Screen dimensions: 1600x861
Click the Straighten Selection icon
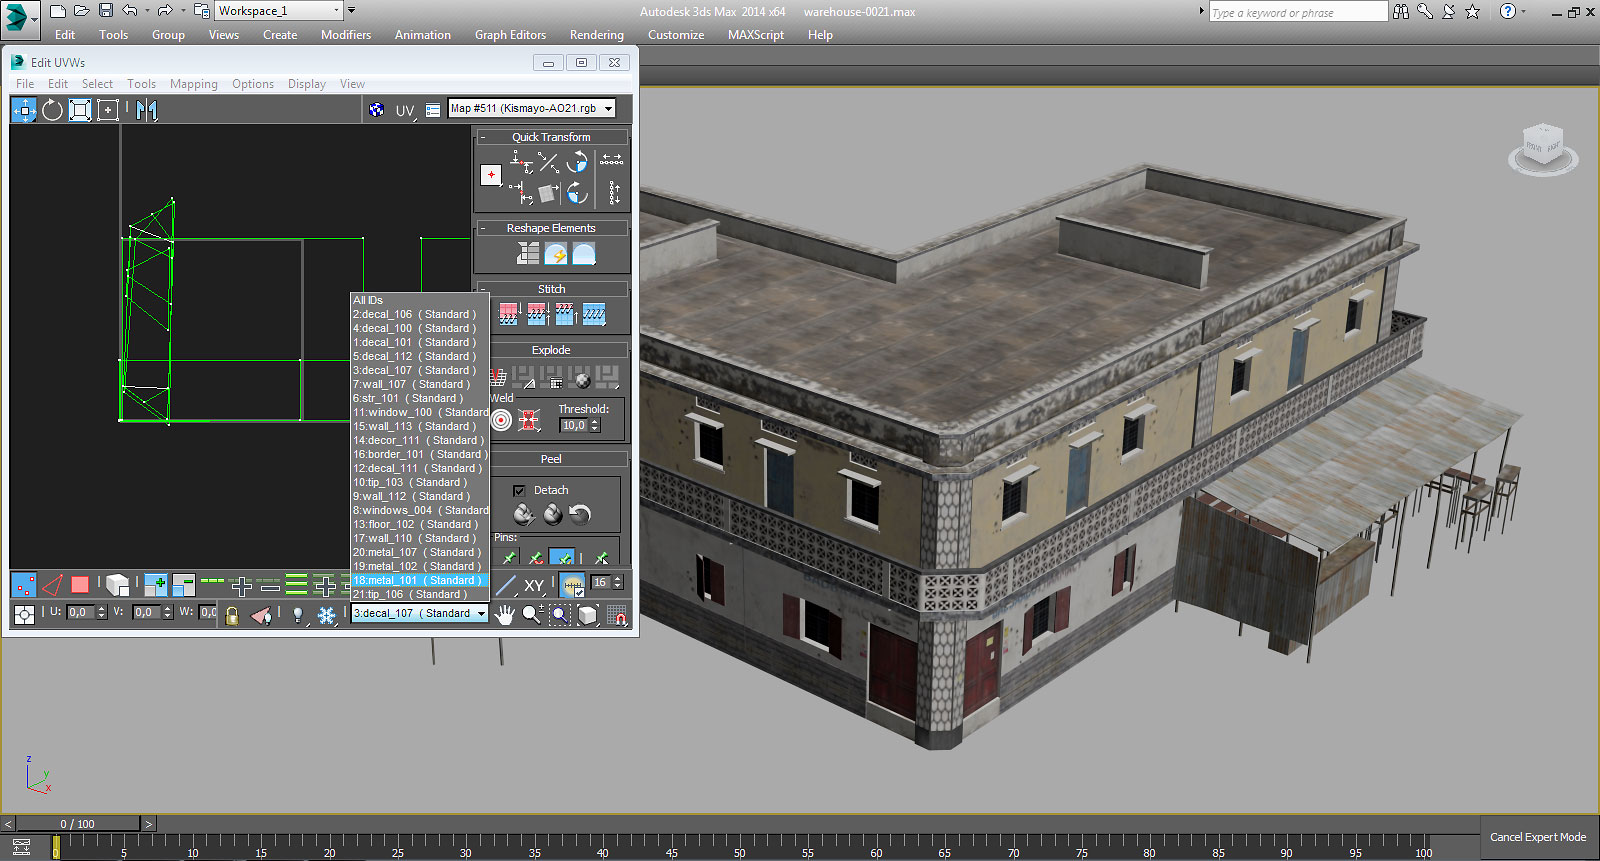point(528,254)
